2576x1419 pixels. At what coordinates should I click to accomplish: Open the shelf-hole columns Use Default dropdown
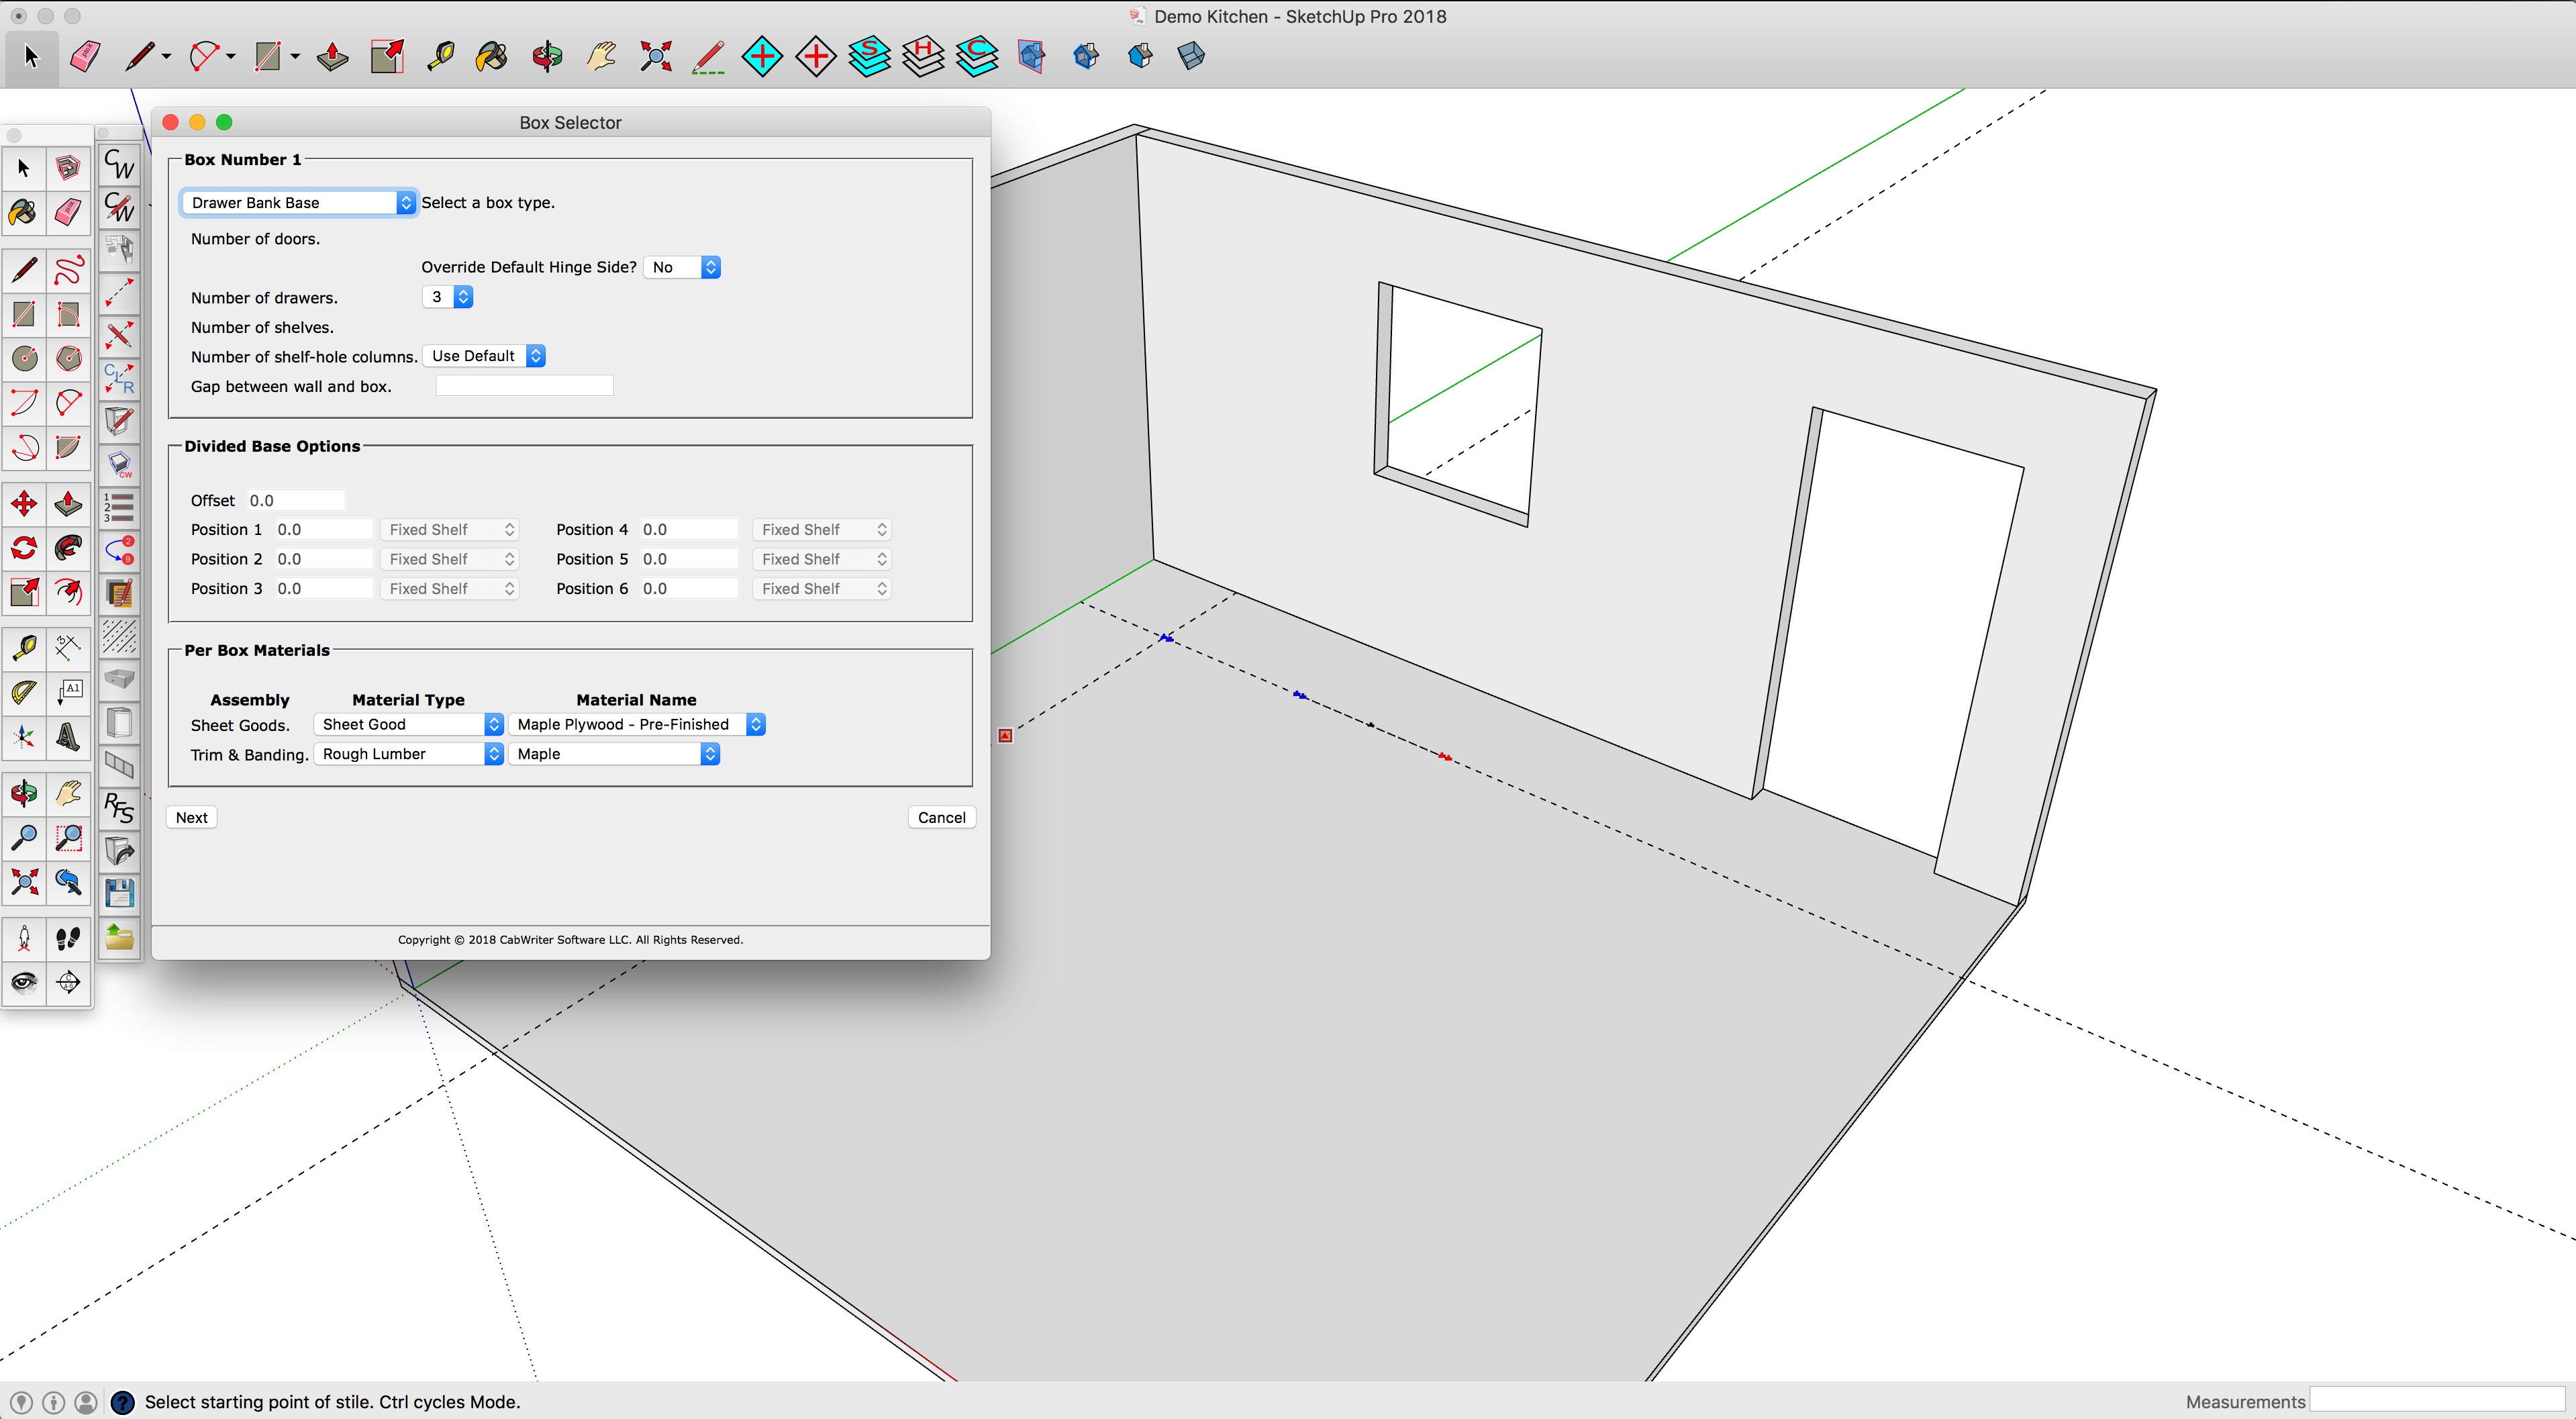point(486,356)
